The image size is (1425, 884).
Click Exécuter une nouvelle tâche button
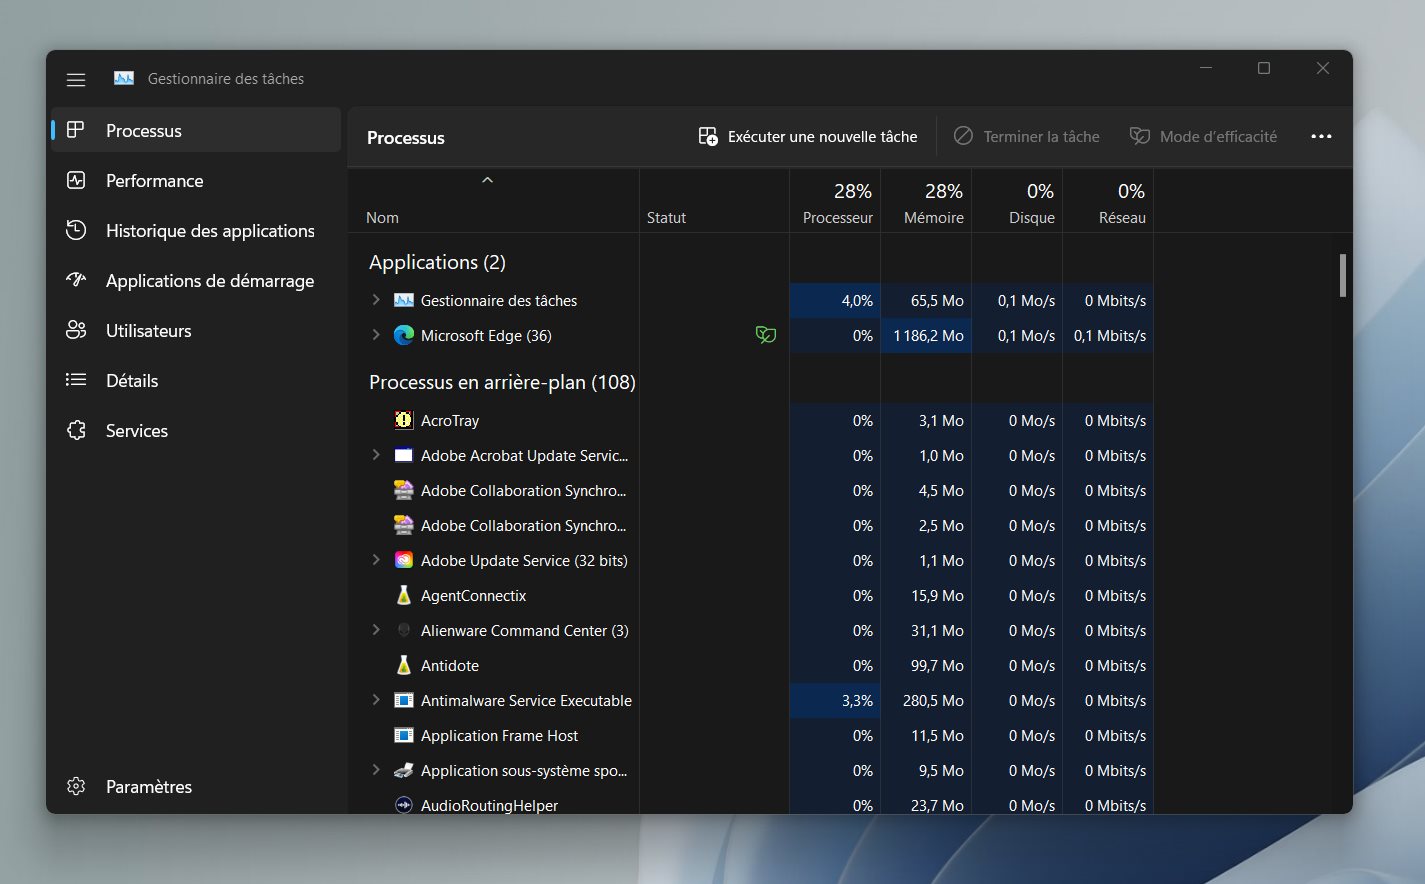click(807, 136)
